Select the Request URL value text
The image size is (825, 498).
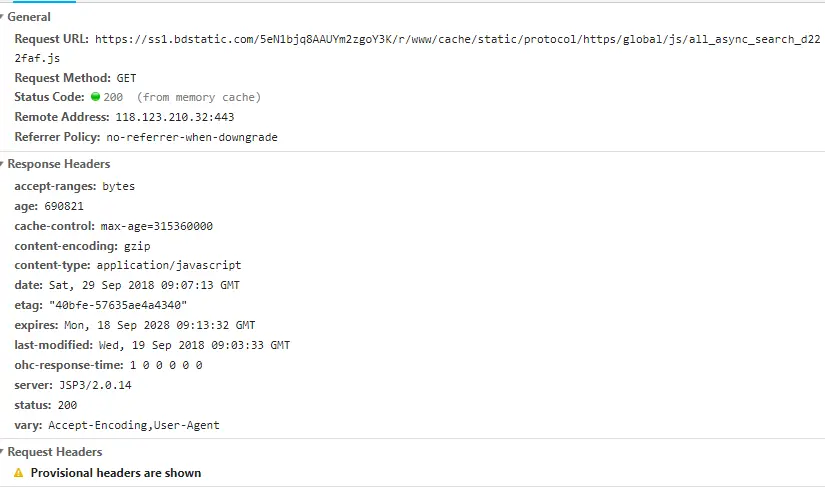pos(417,48)
